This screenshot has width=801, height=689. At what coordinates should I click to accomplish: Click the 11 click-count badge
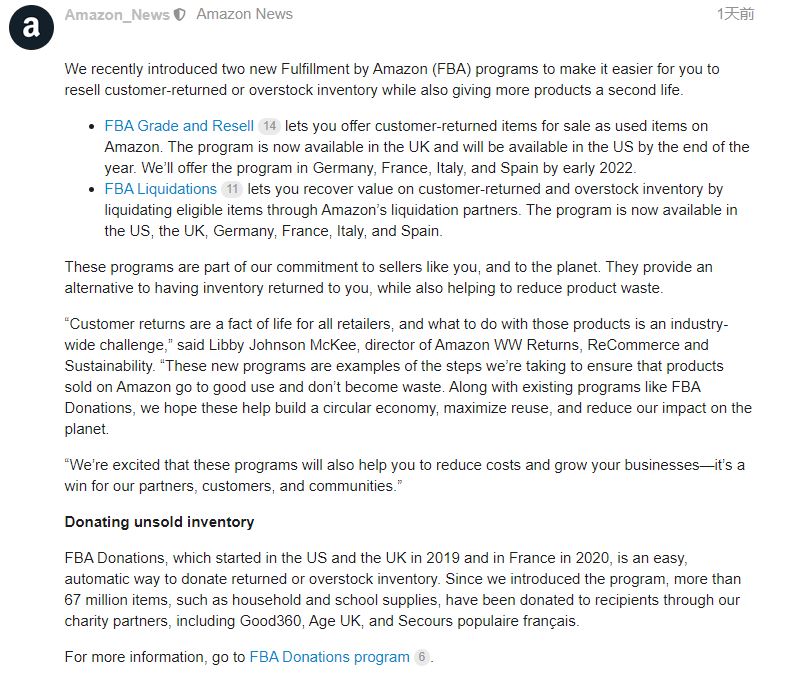(x=232, y=189)
